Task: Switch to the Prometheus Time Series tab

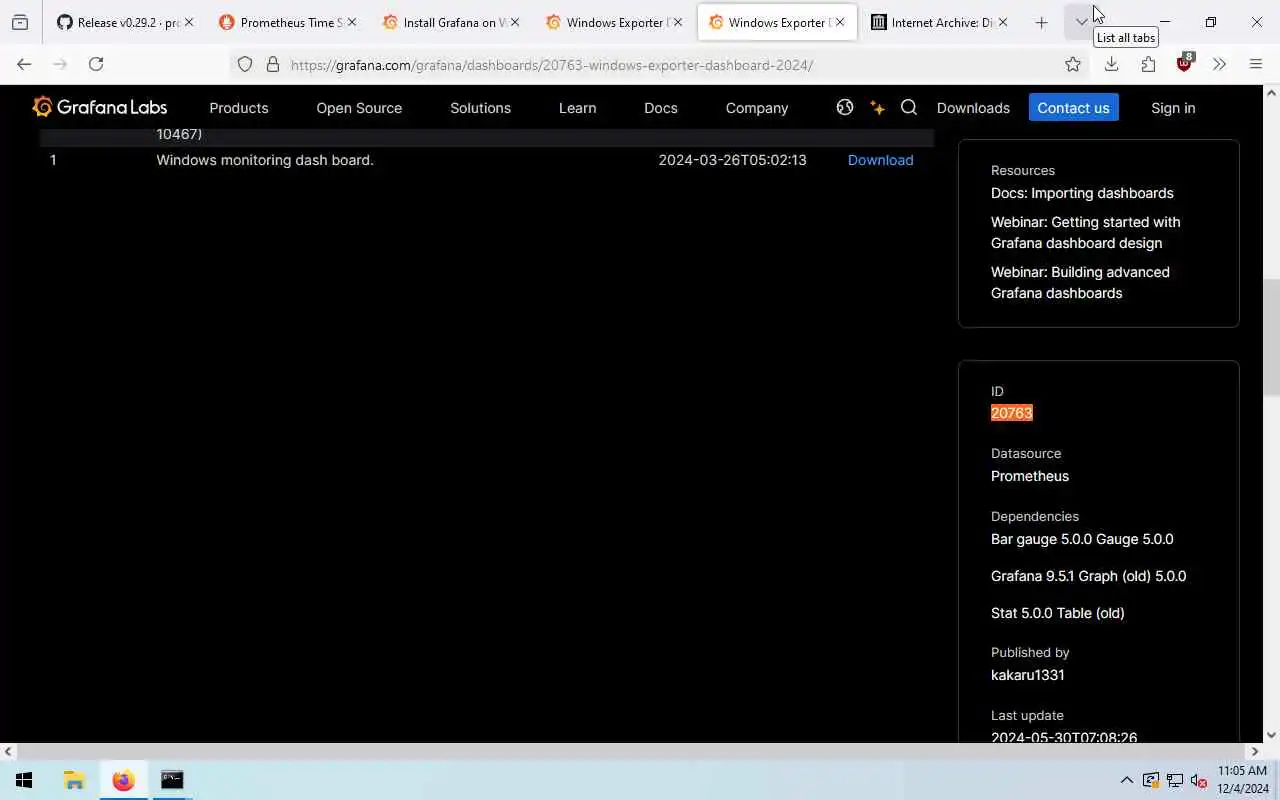Action: pos(286,22)
